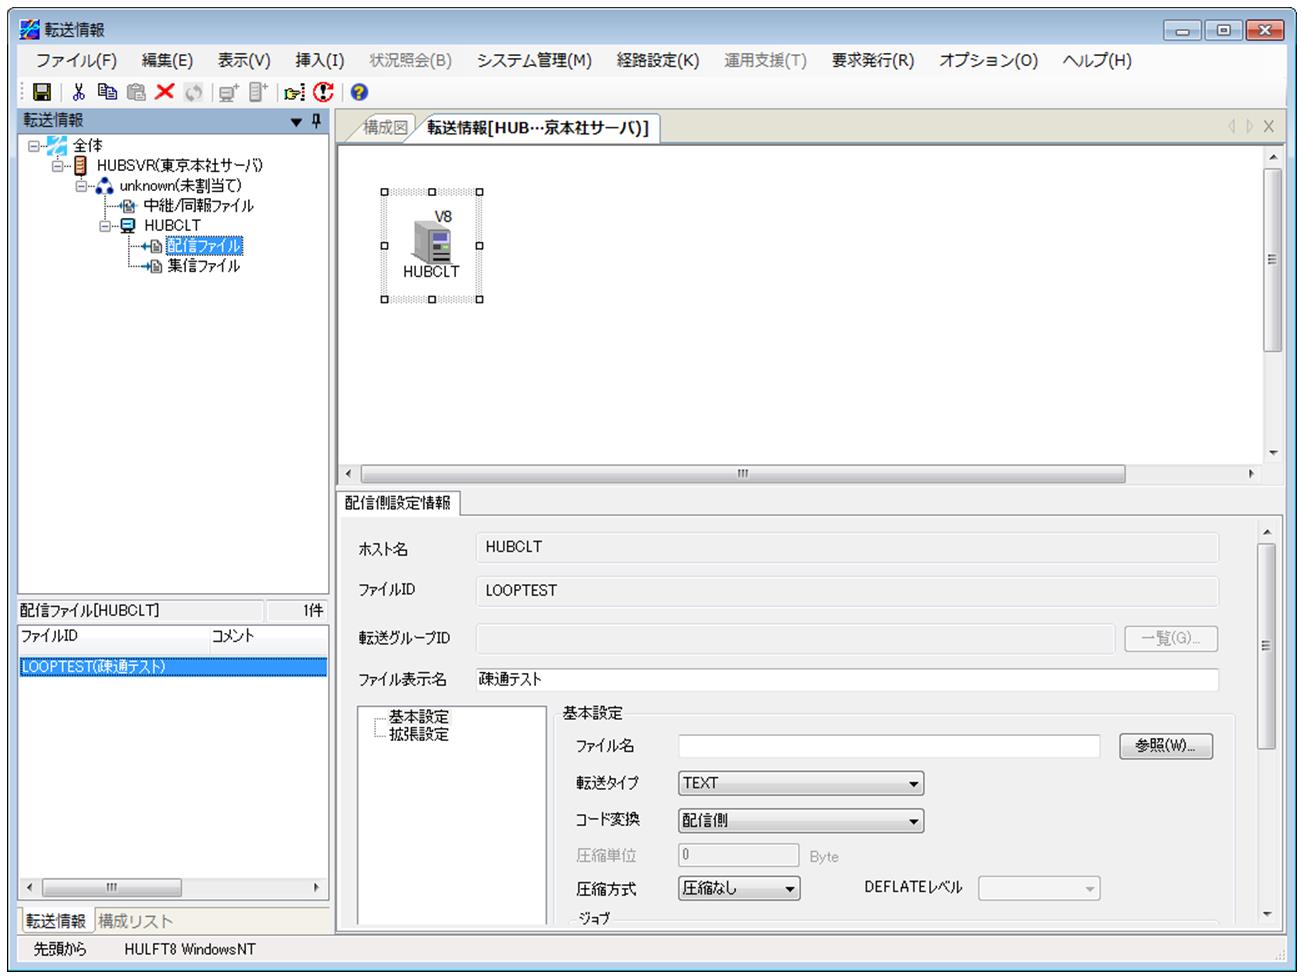
Task: Click the diagram vertical scrollbar thumb
Action: coord(1272,260)
